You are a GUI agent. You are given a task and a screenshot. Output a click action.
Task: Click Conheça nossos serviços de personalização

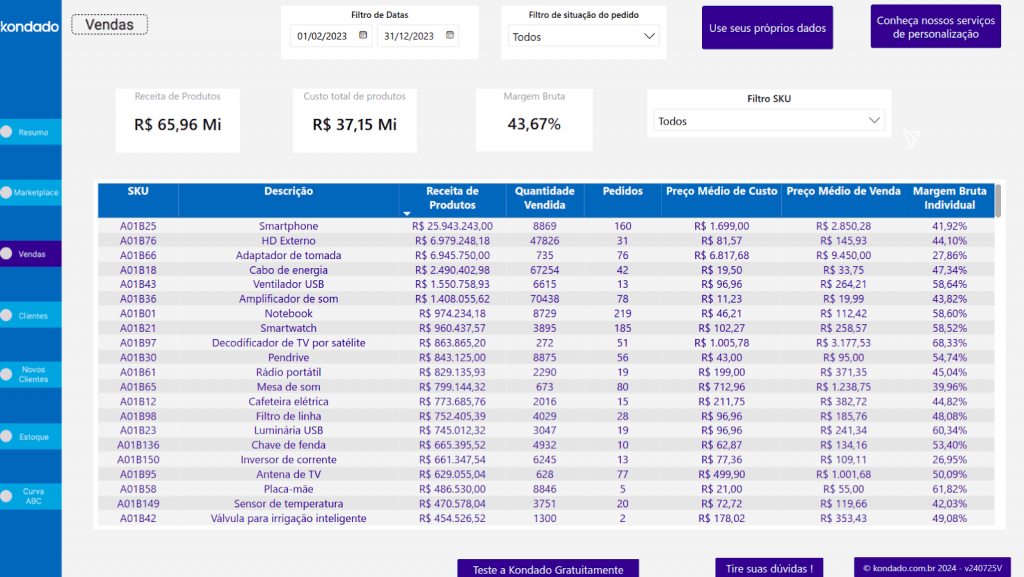pos(935,27)
